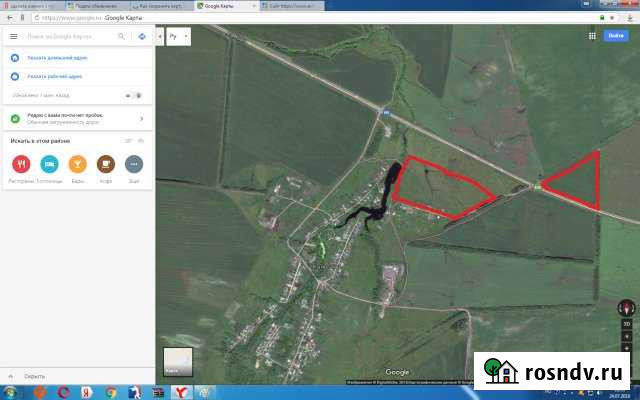640x400 pixels.
Task: Open the active Yandex Browser taskbar icon
Action: [181, 393]
